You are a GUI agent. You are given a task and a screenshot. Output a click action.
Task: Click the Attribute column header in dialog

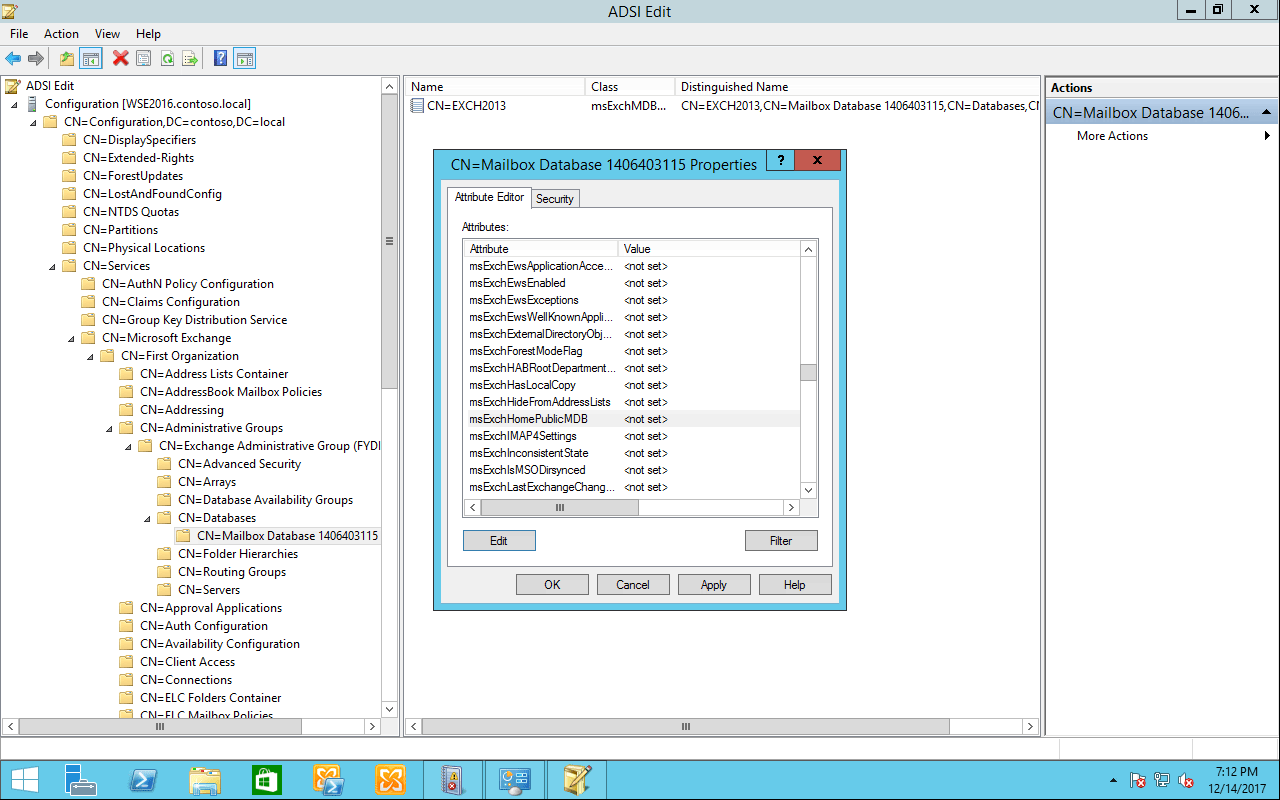click(541, 249)
